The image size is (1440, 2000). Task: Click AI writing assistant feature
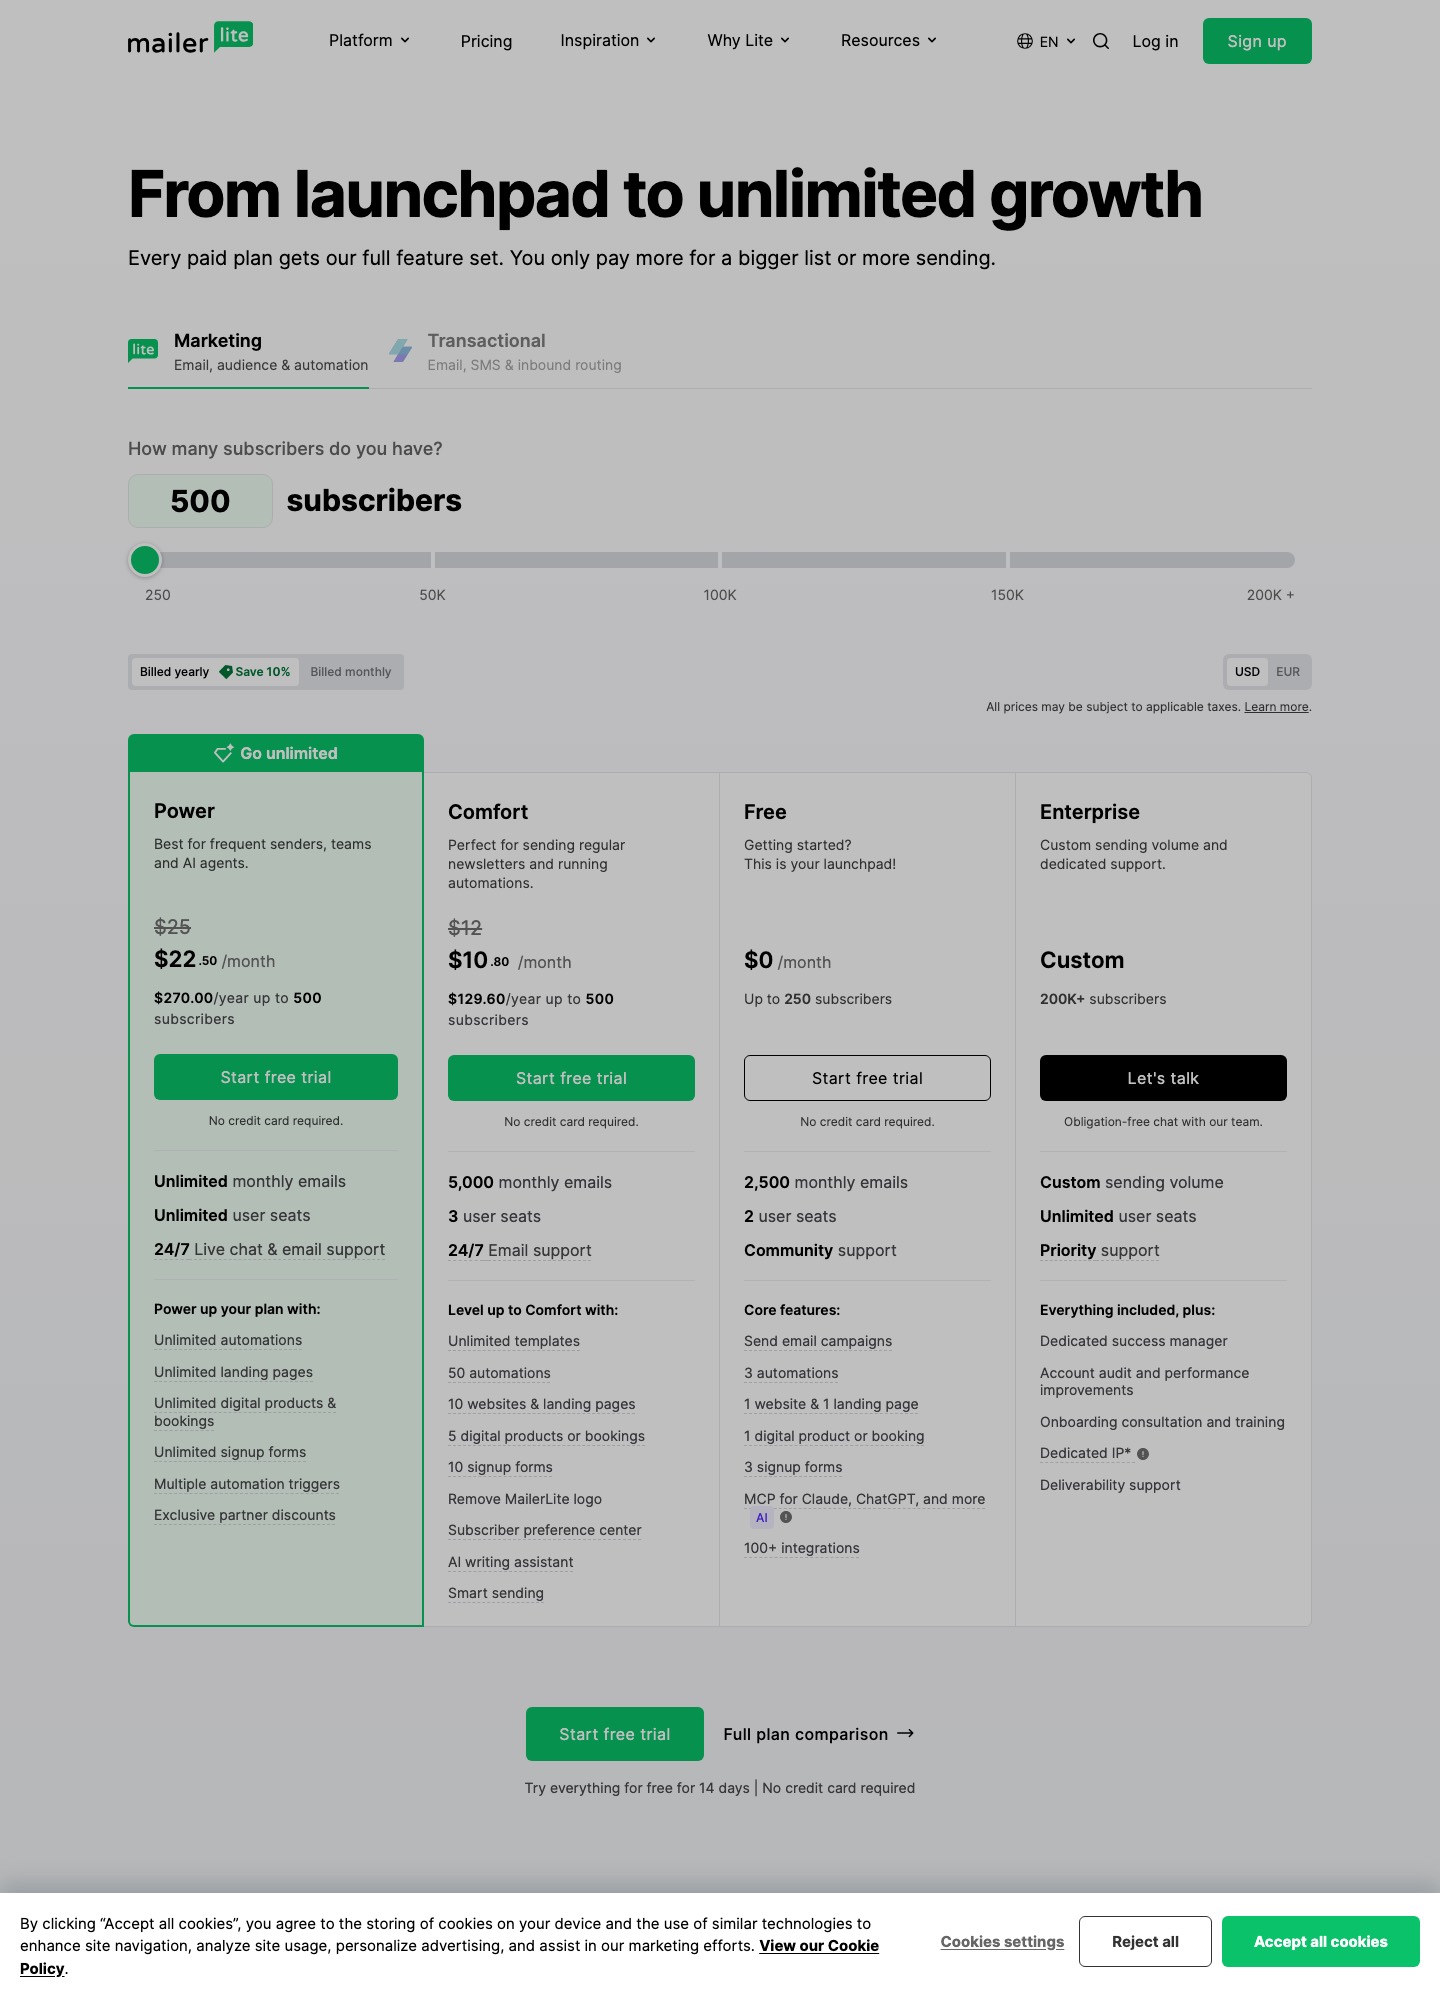[511, 1562]
